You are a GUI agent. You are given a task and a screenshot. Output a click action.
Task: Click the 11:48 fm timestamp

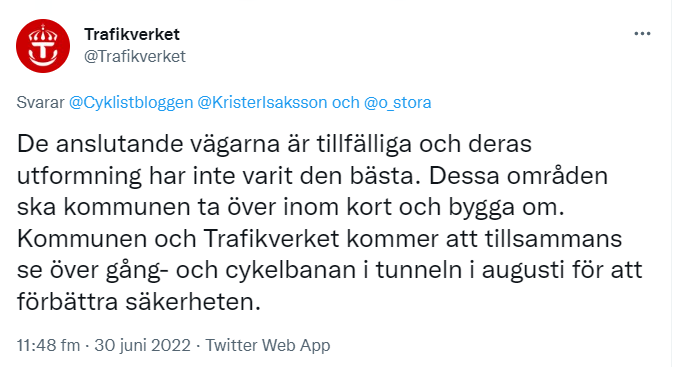48,345
